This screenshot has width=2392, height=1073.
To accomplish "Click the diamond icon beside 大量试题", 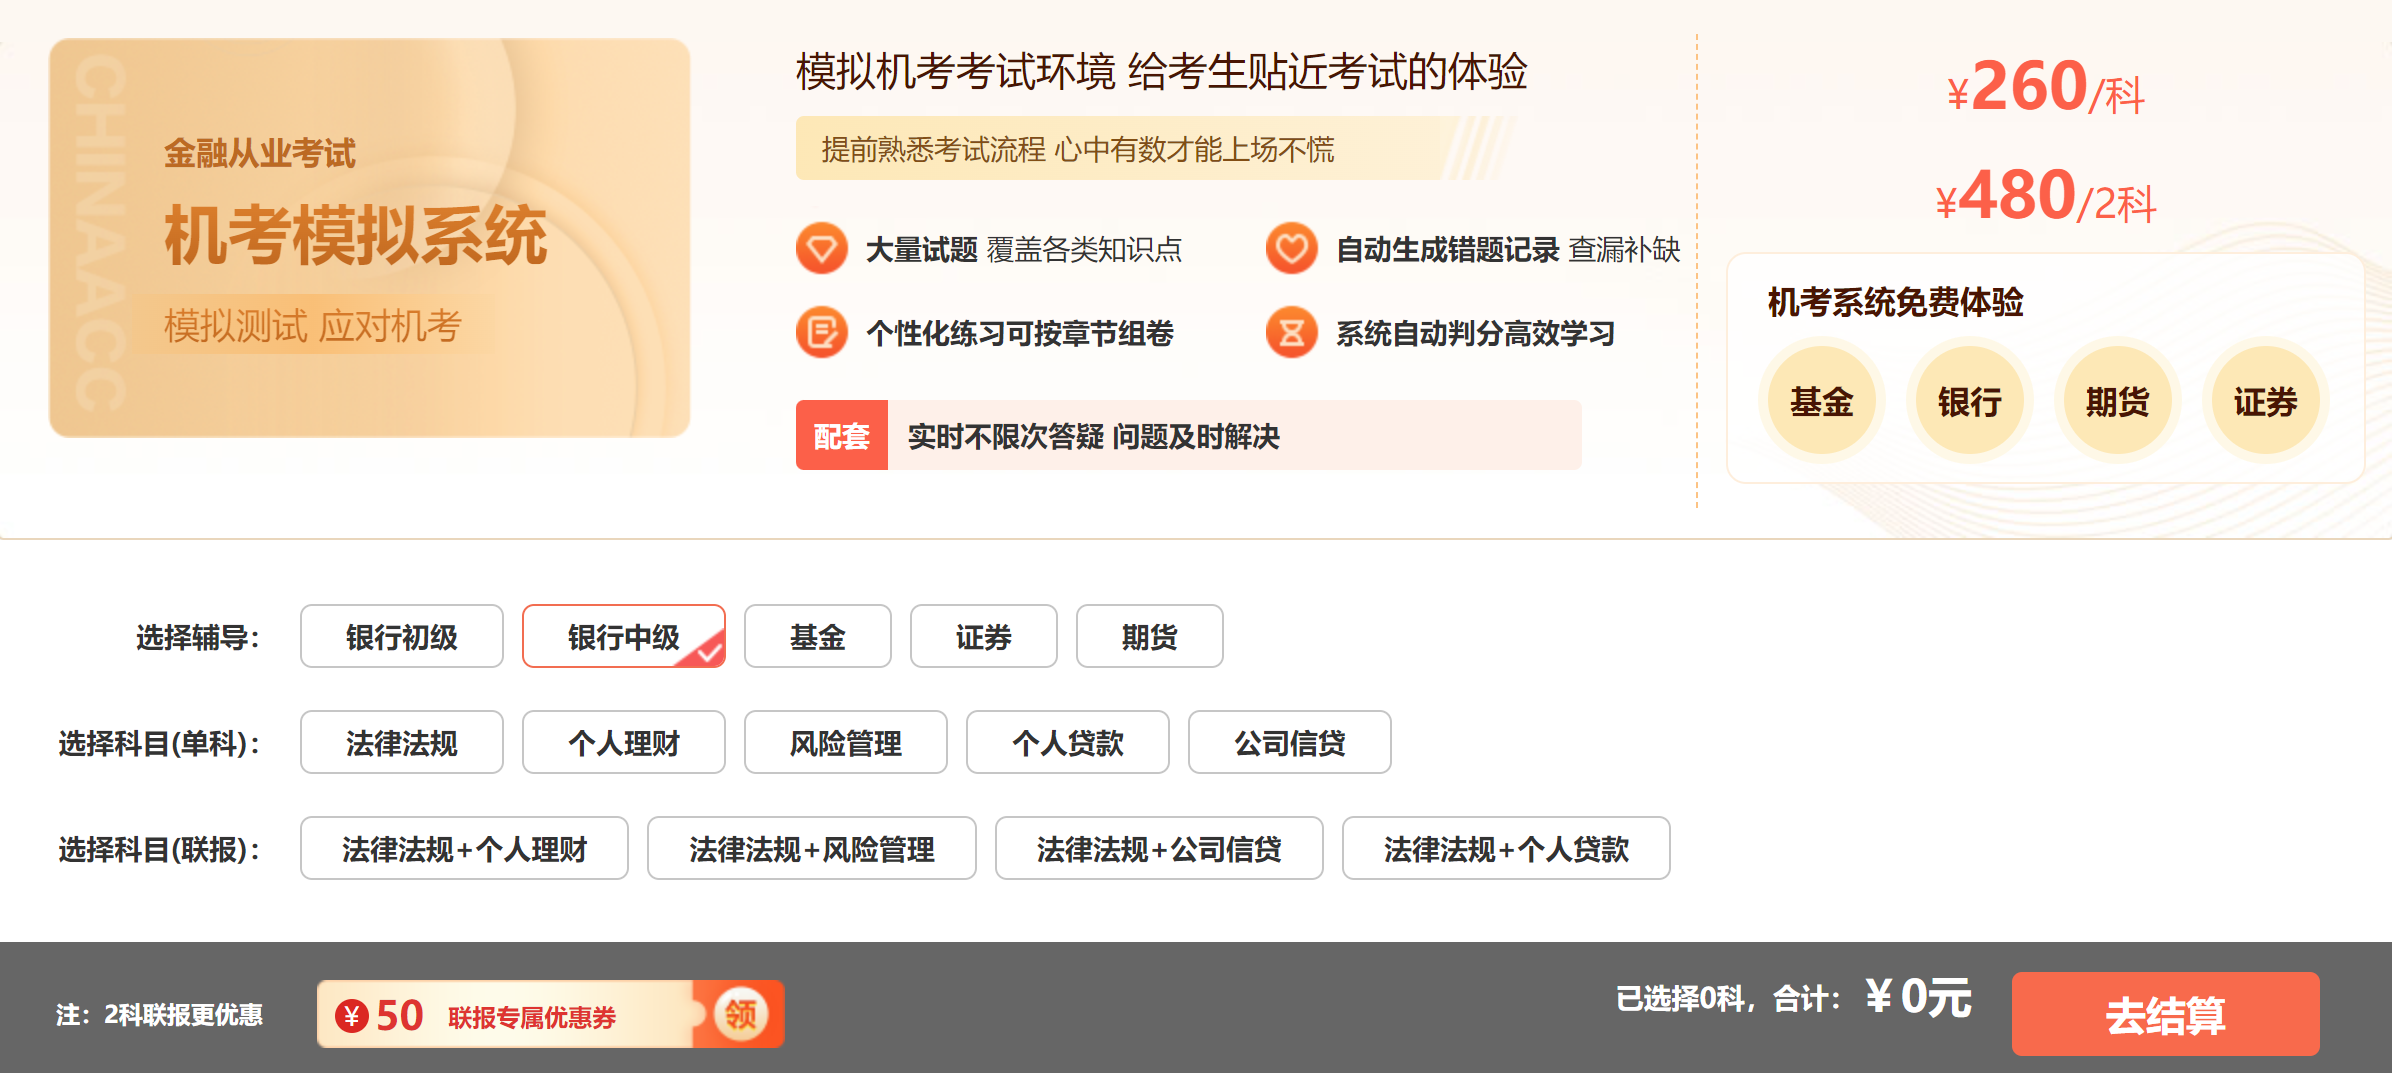I will pos(822,248).
